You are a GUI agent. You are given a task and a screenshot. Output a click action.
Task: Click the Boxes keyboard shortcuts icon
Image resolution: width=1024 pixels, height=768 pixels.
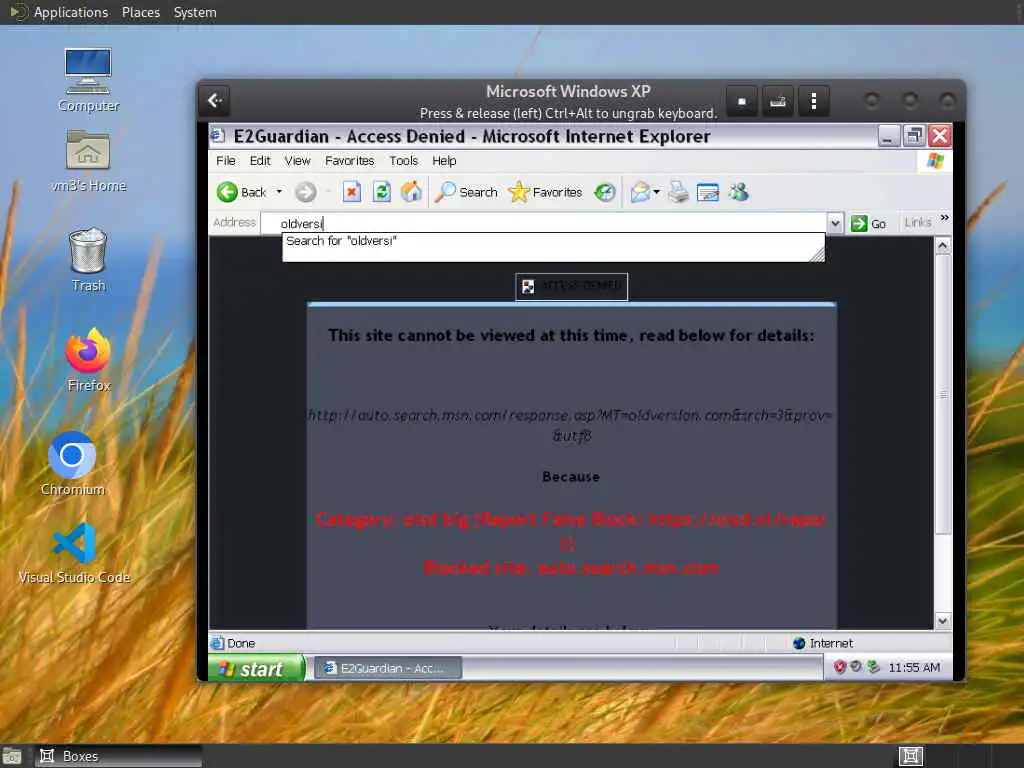click(x=777, y=101)
